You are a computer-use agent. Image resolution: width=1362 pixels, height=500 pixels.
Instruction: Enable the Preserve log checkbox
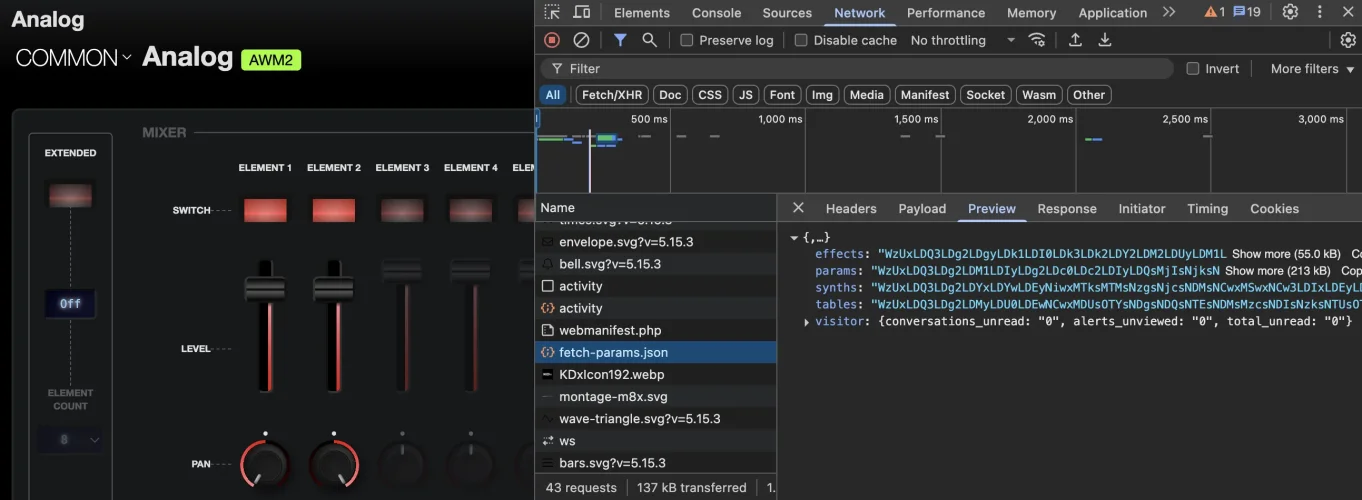click(687, 40)
